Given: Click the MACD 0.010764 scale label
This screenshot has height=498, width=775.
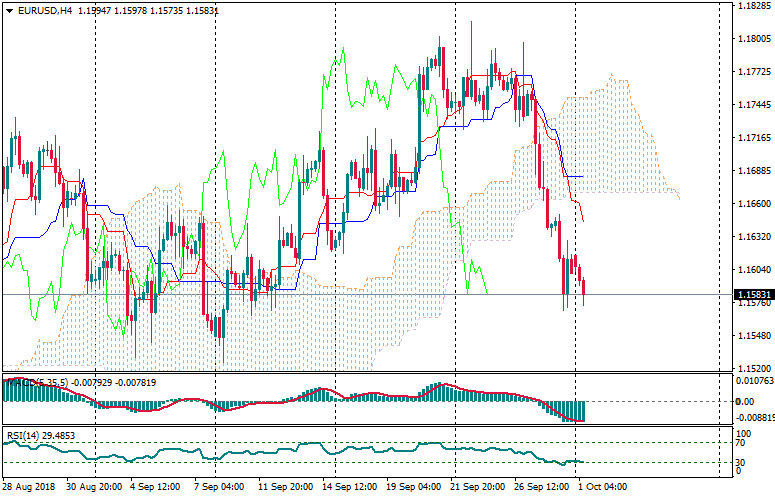Looking at the screenshot, I should (x=754, y=381).
